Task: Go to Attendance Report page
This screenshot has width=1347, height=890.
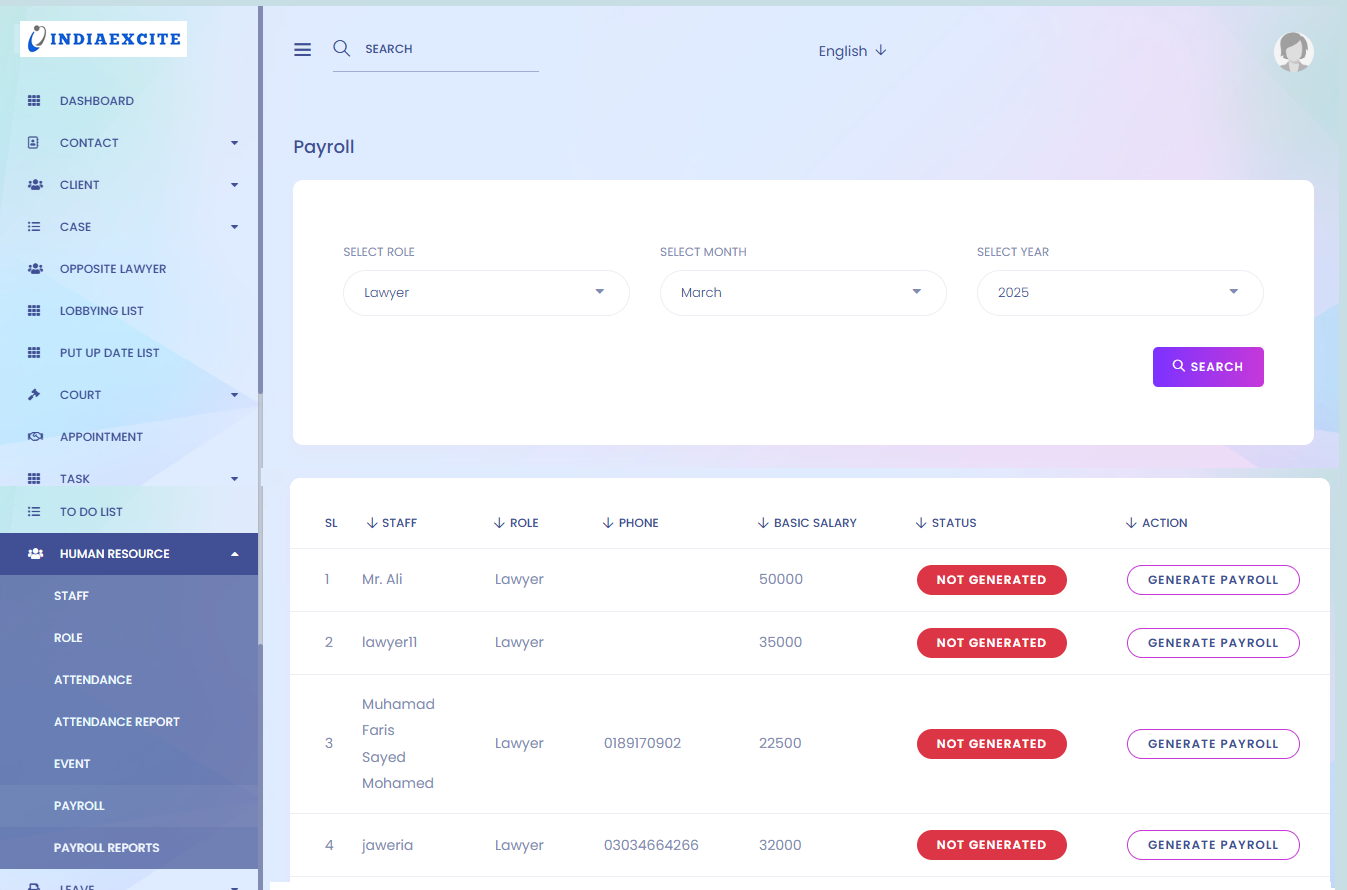Action: tap(116, 722)
